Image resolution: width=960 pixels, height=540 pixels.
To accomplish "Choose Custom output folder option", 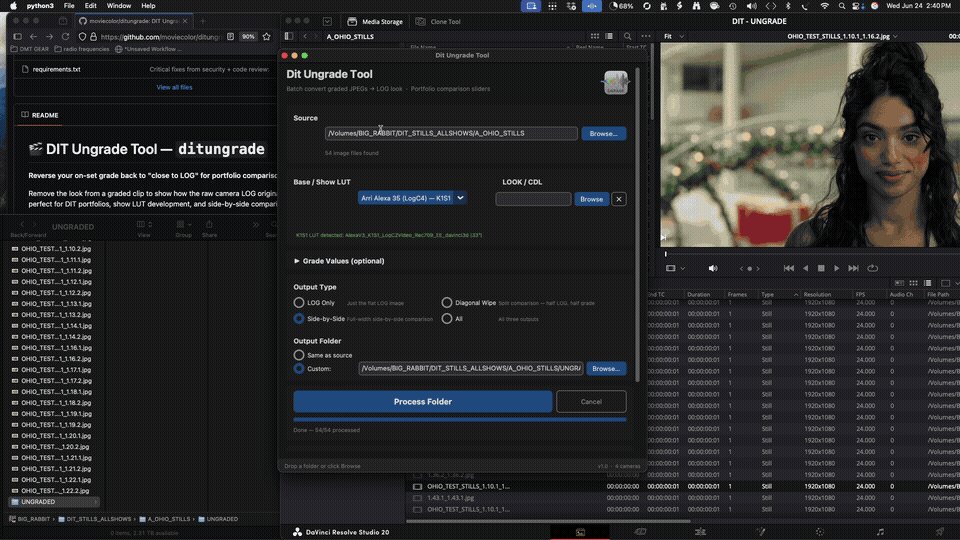I will [x=299, y=369].
